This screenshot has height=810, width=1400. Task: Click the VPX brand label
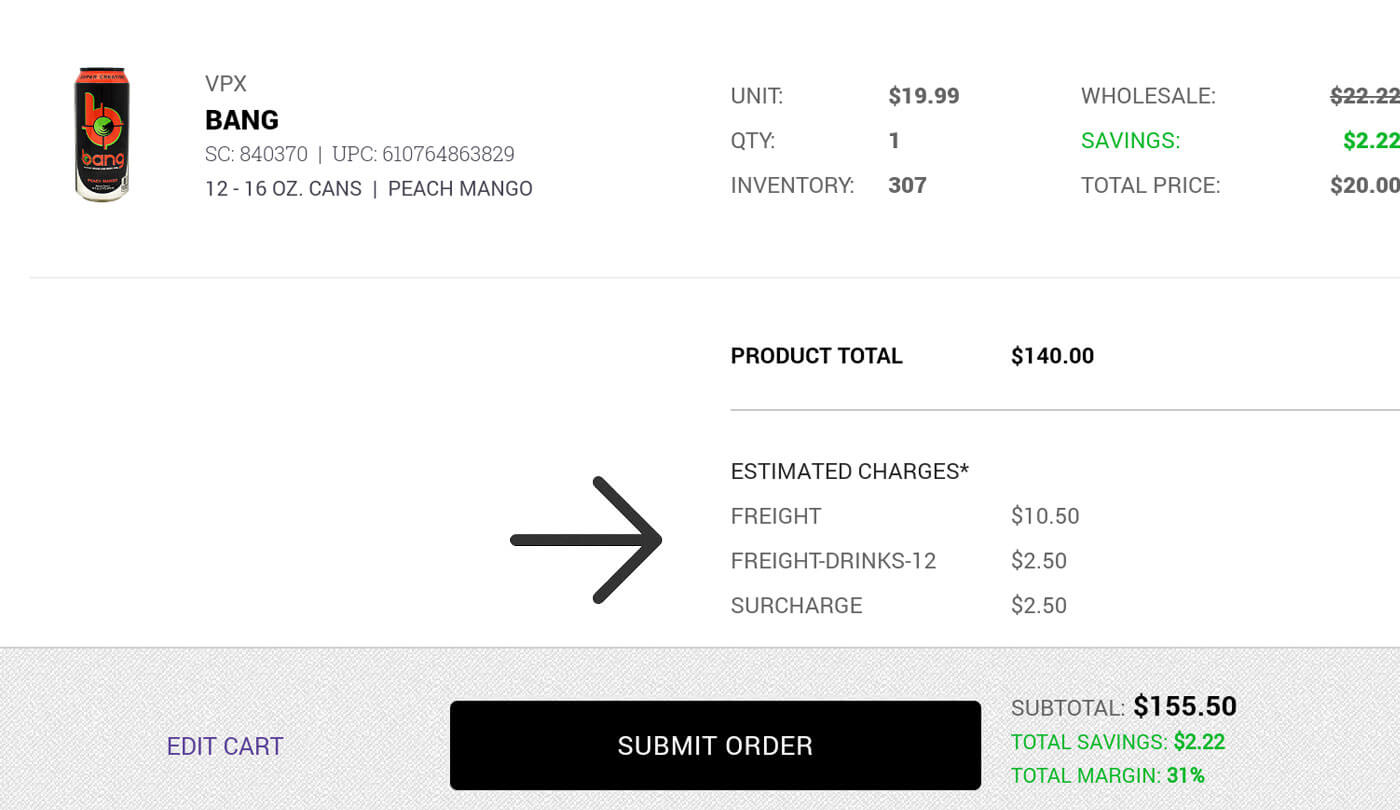point(226,83)
